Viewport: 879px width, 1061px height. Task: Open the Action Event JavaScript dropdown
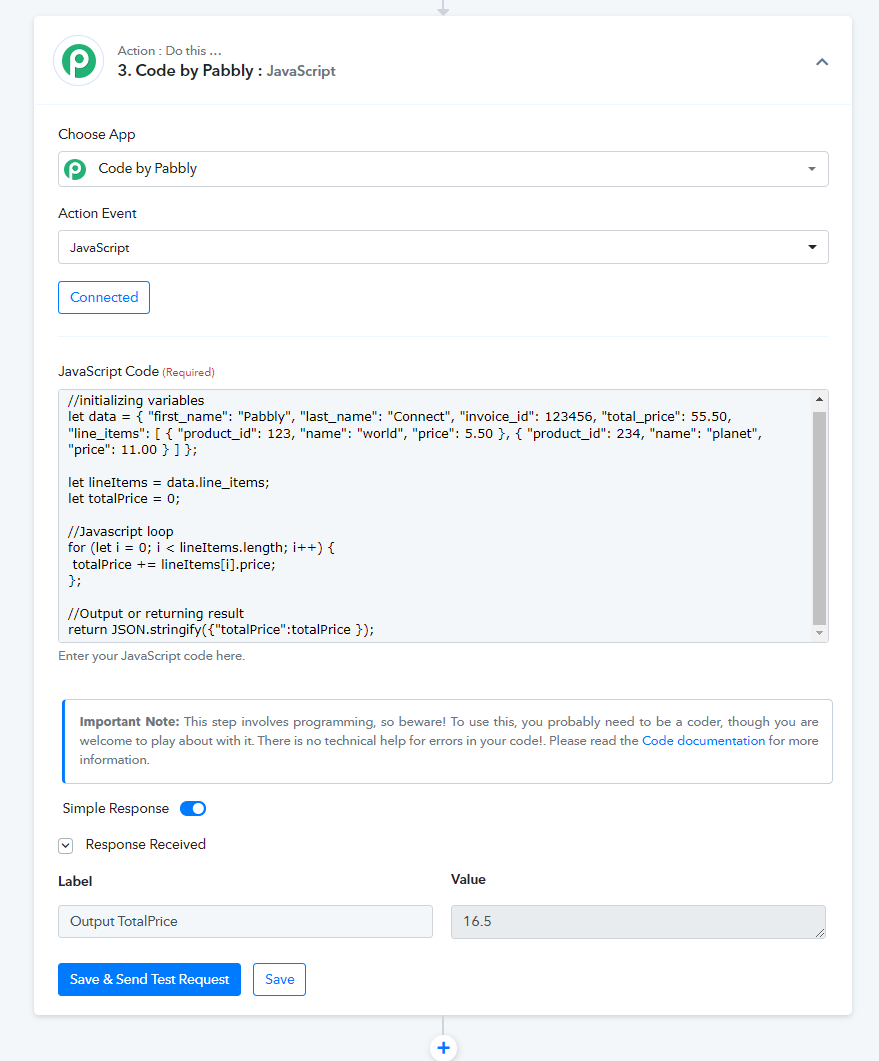point(443,248)
